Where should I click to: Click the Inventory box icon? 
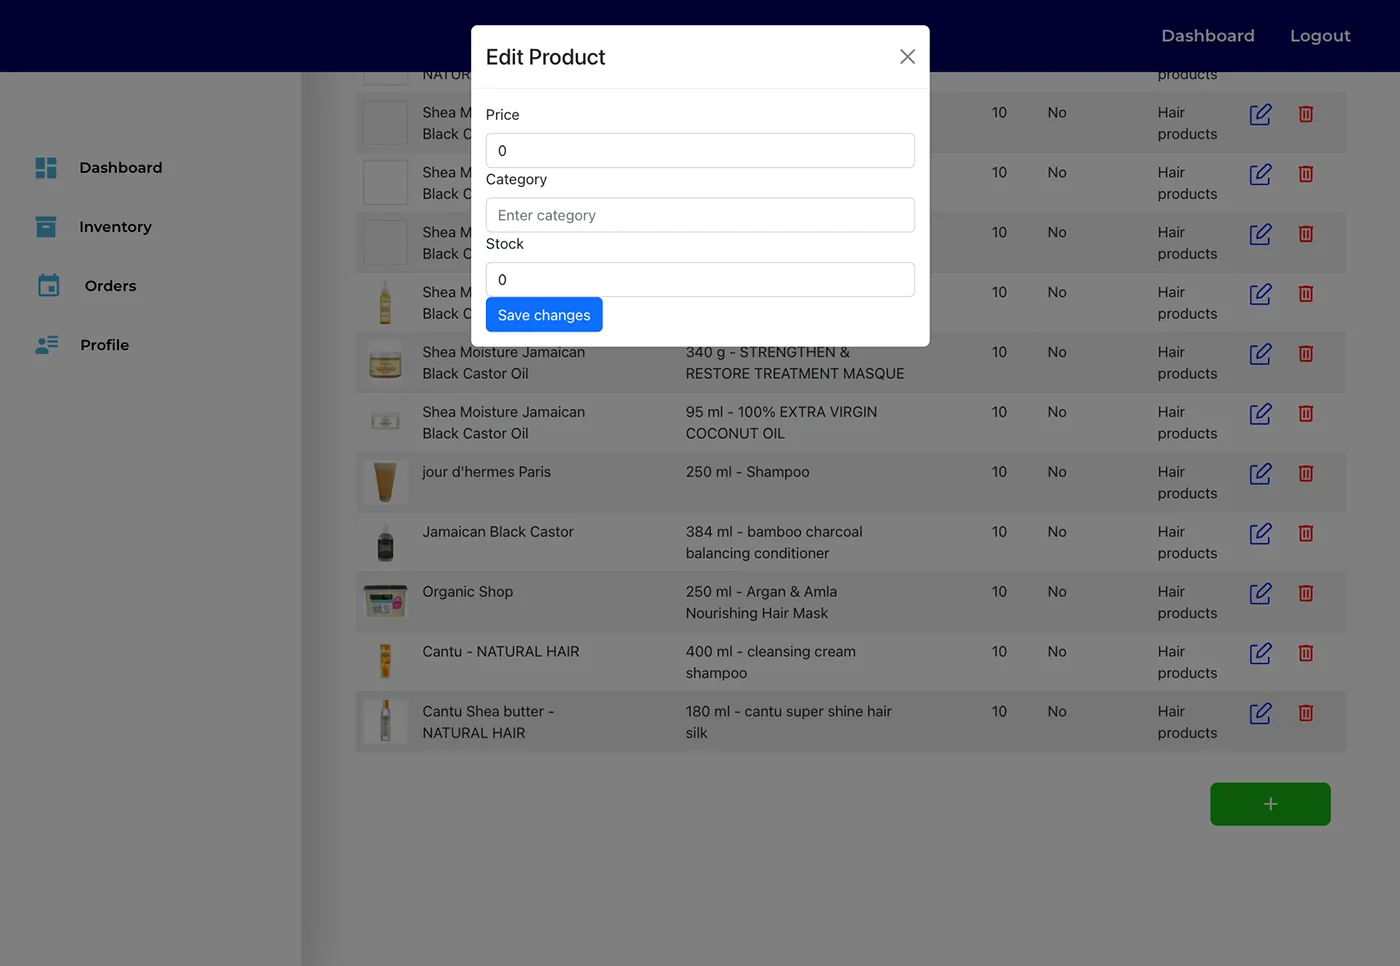46,227
